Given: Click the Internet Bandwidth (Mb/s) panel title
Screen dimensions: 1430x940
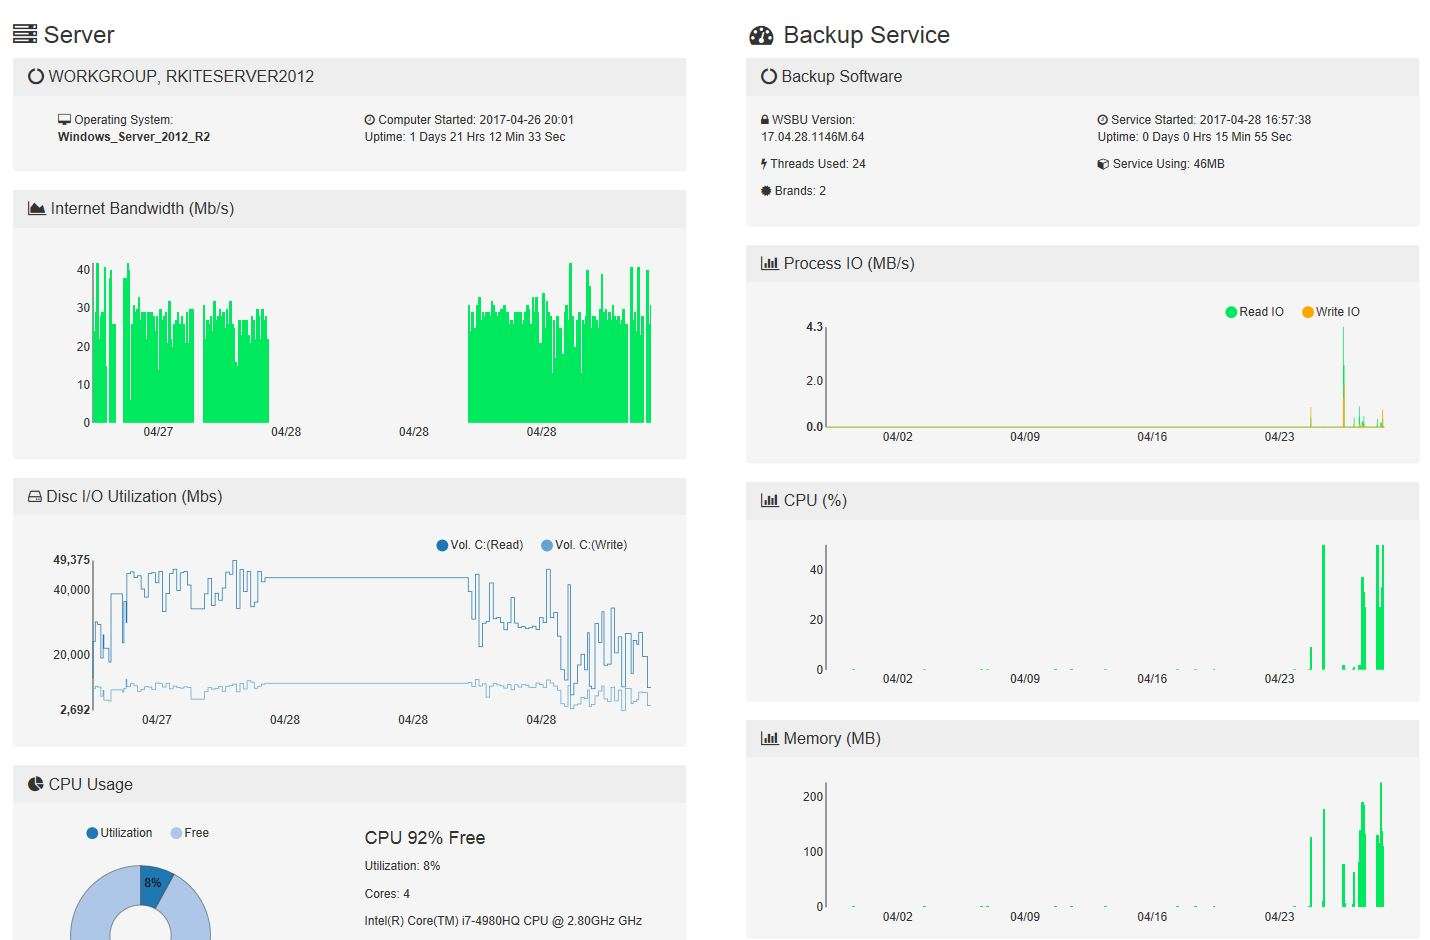Looking at the screenshot, I should (x=142, y=208).
